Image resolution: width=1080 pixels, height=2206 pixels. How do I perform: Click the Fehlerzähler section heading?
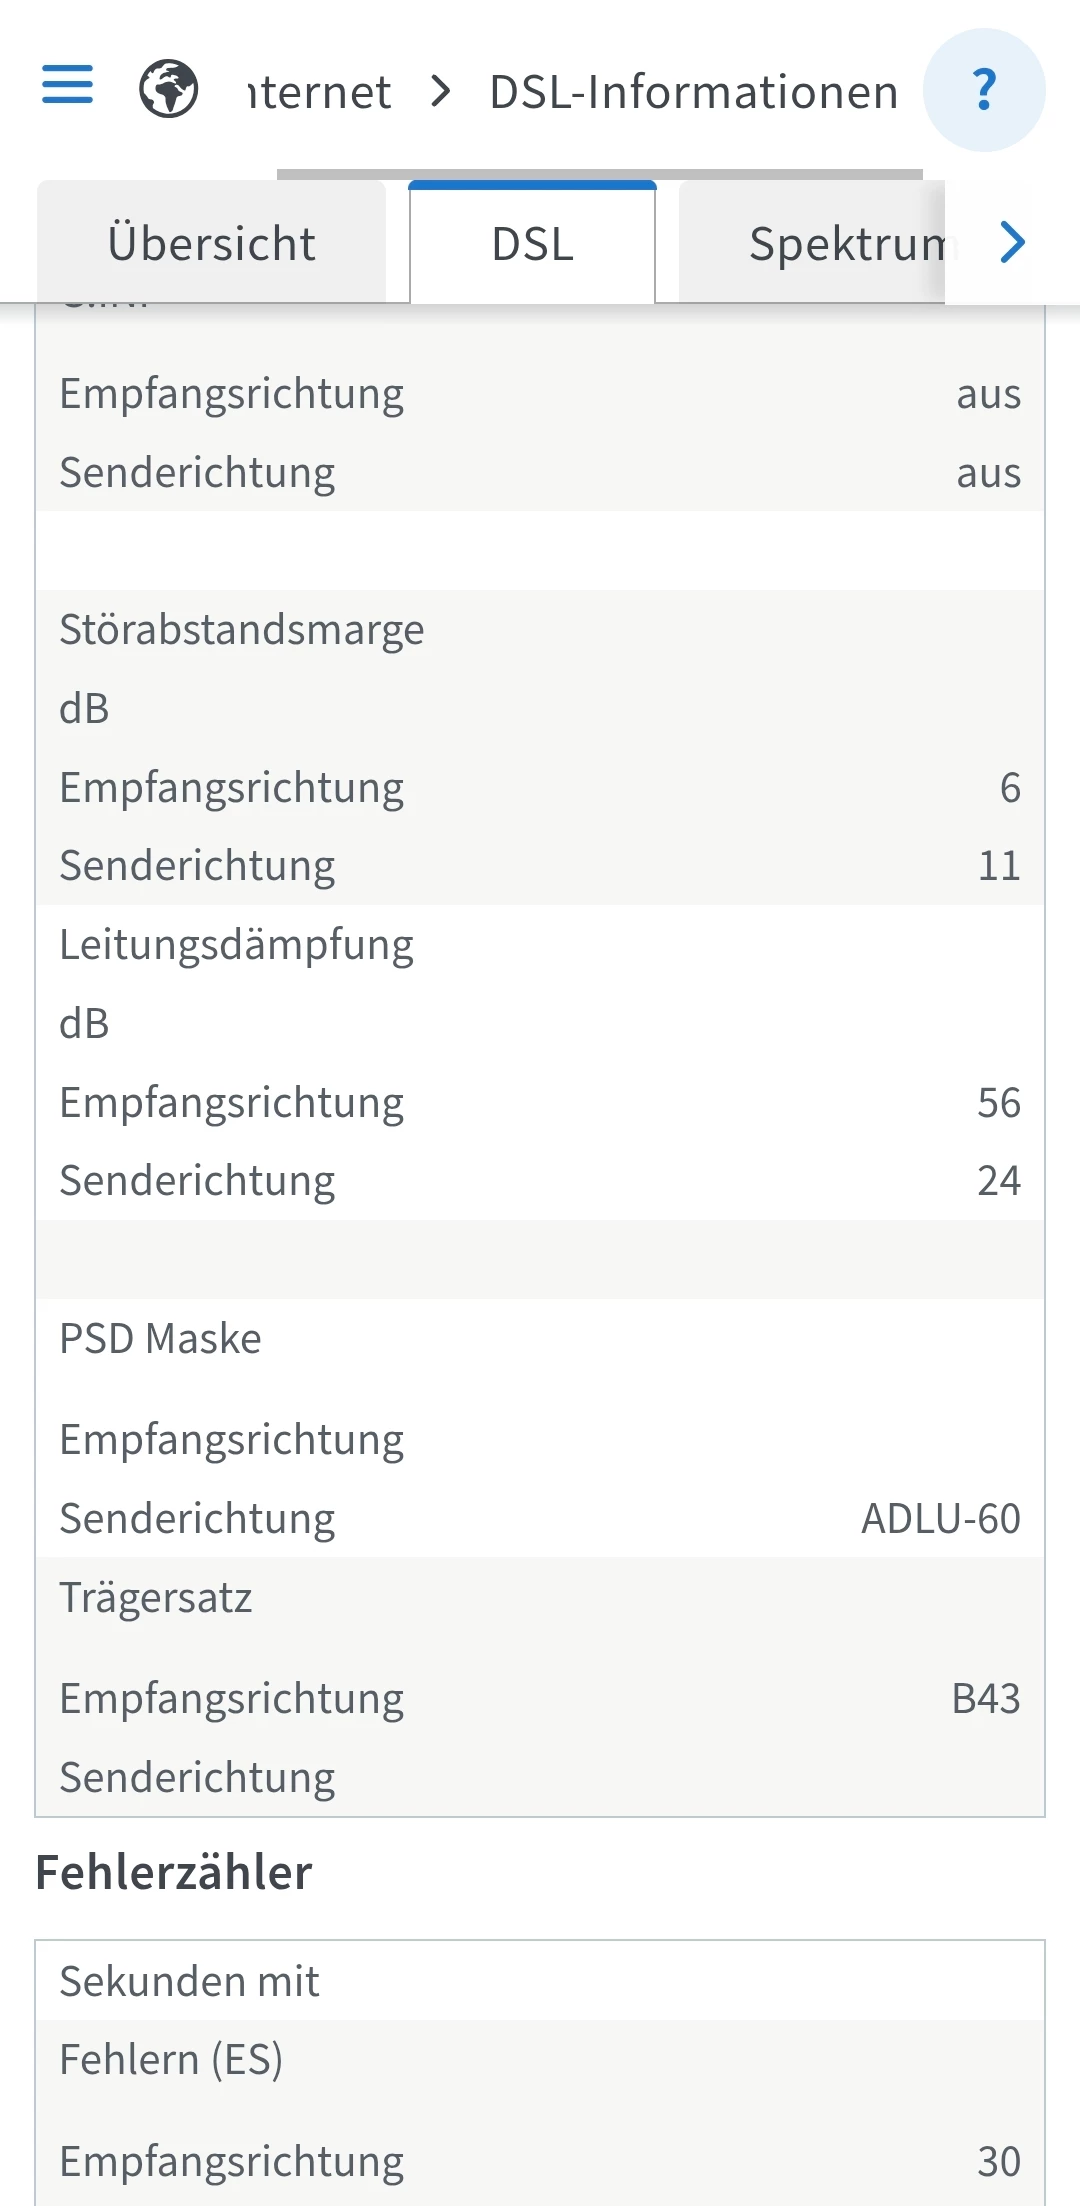174,1873
